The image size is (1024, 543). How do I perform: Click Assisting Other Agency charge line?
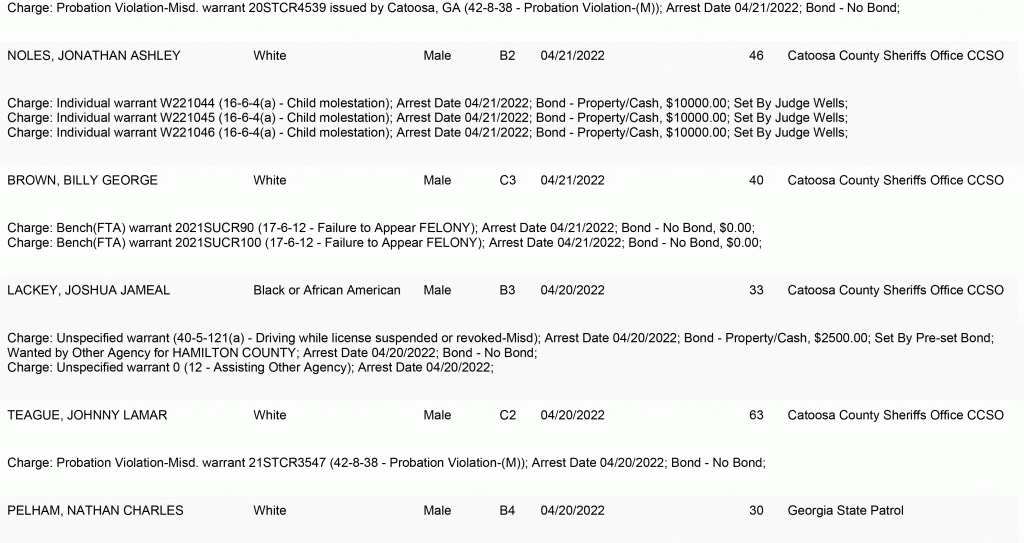(x=250, y=367)
